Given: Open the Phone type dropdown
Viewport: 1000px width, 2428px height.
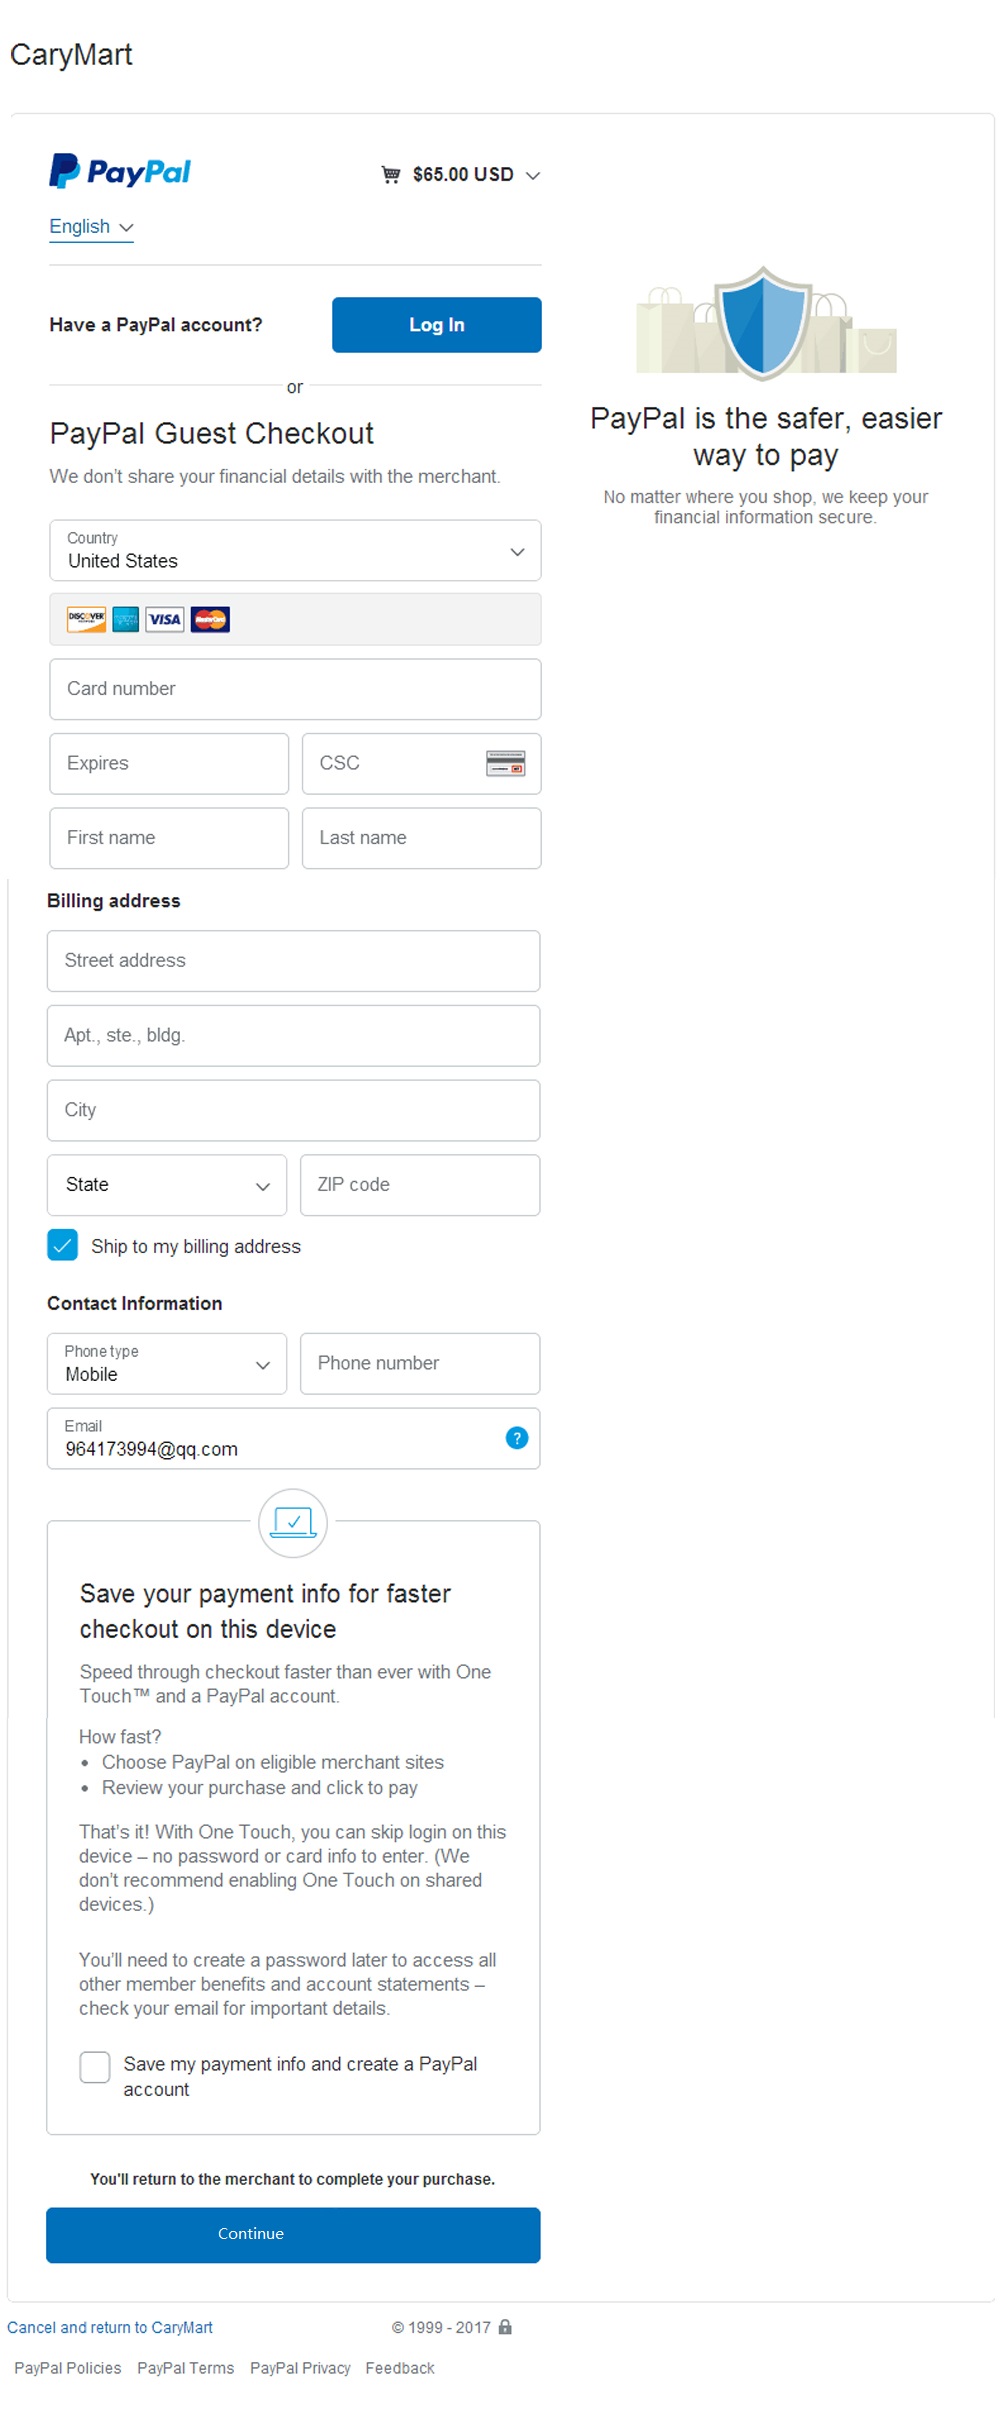Looking at the screenshot, I should [167, 1363].
